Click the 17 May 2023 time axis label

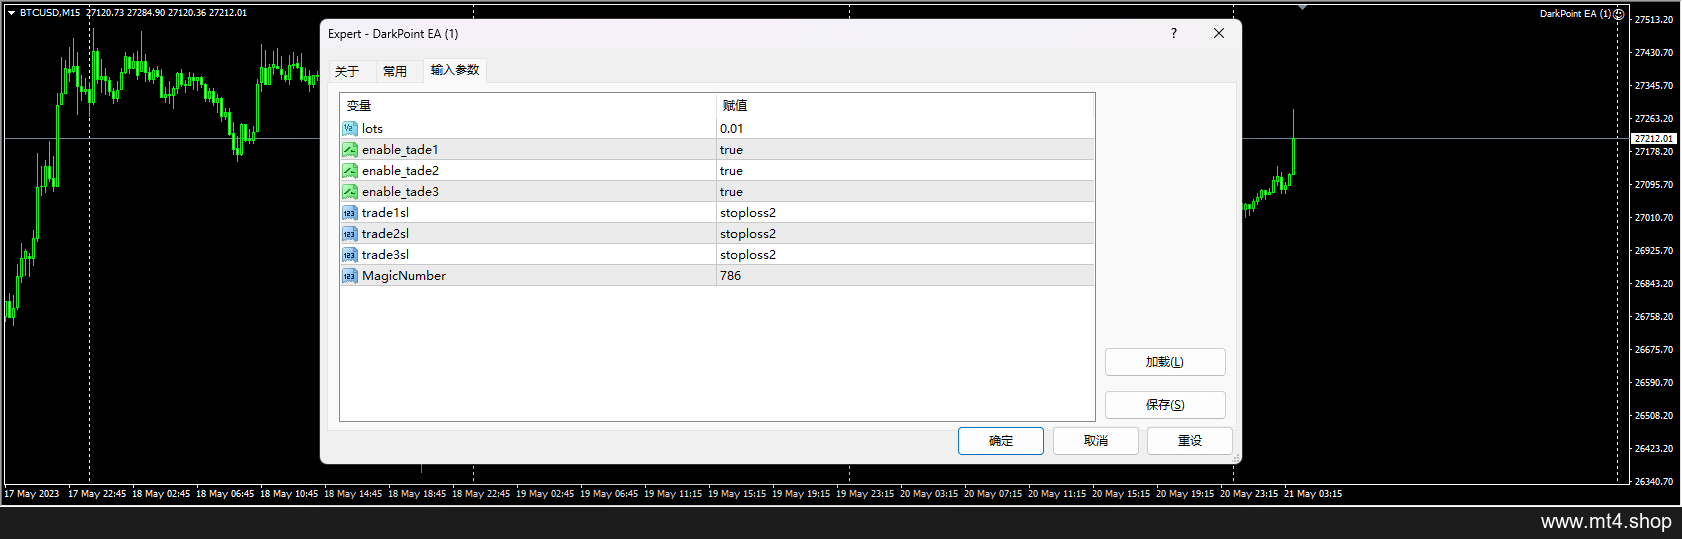32,494
